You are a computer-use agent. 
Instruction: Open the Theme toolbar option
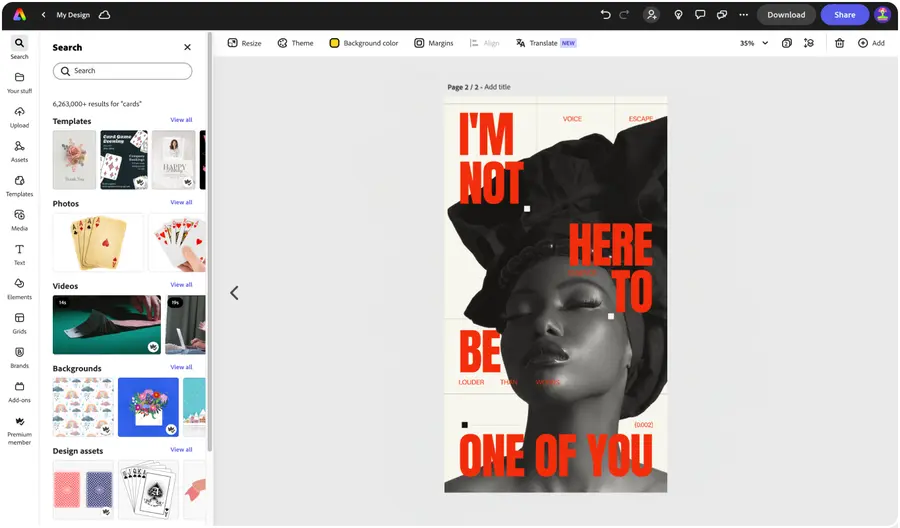295,43
